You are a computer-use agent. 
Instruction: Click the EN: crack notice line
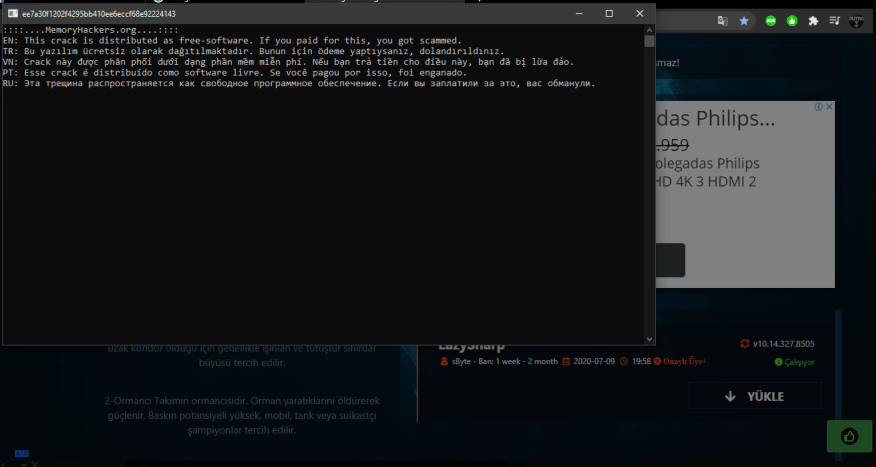point(232,40)
